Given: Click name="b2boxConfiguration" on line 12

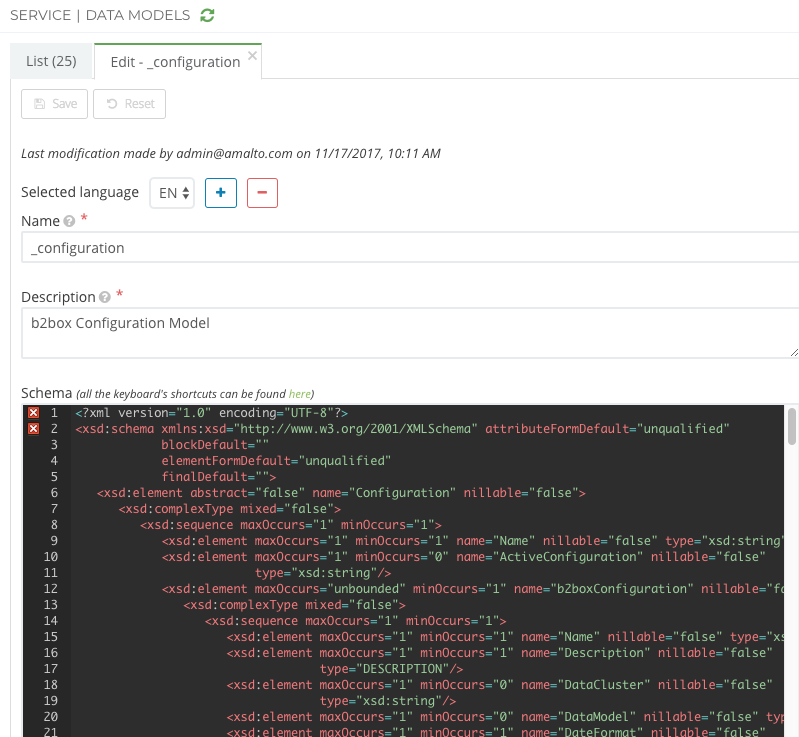Looking at the screenshot, I should coord(603,589).
